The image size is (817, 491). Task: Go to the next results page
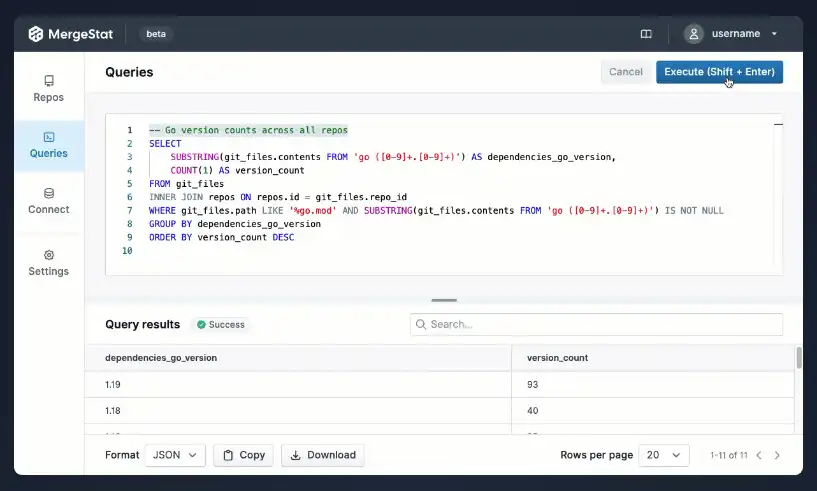tap(777, 455)
